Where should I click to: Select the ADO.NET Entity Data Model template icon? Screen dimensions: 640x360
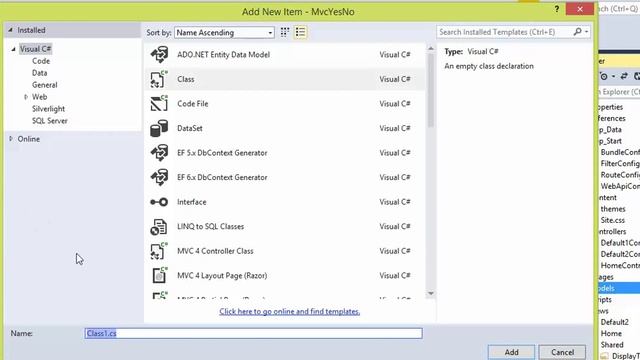pyautogui.click(x=159, y=55)
